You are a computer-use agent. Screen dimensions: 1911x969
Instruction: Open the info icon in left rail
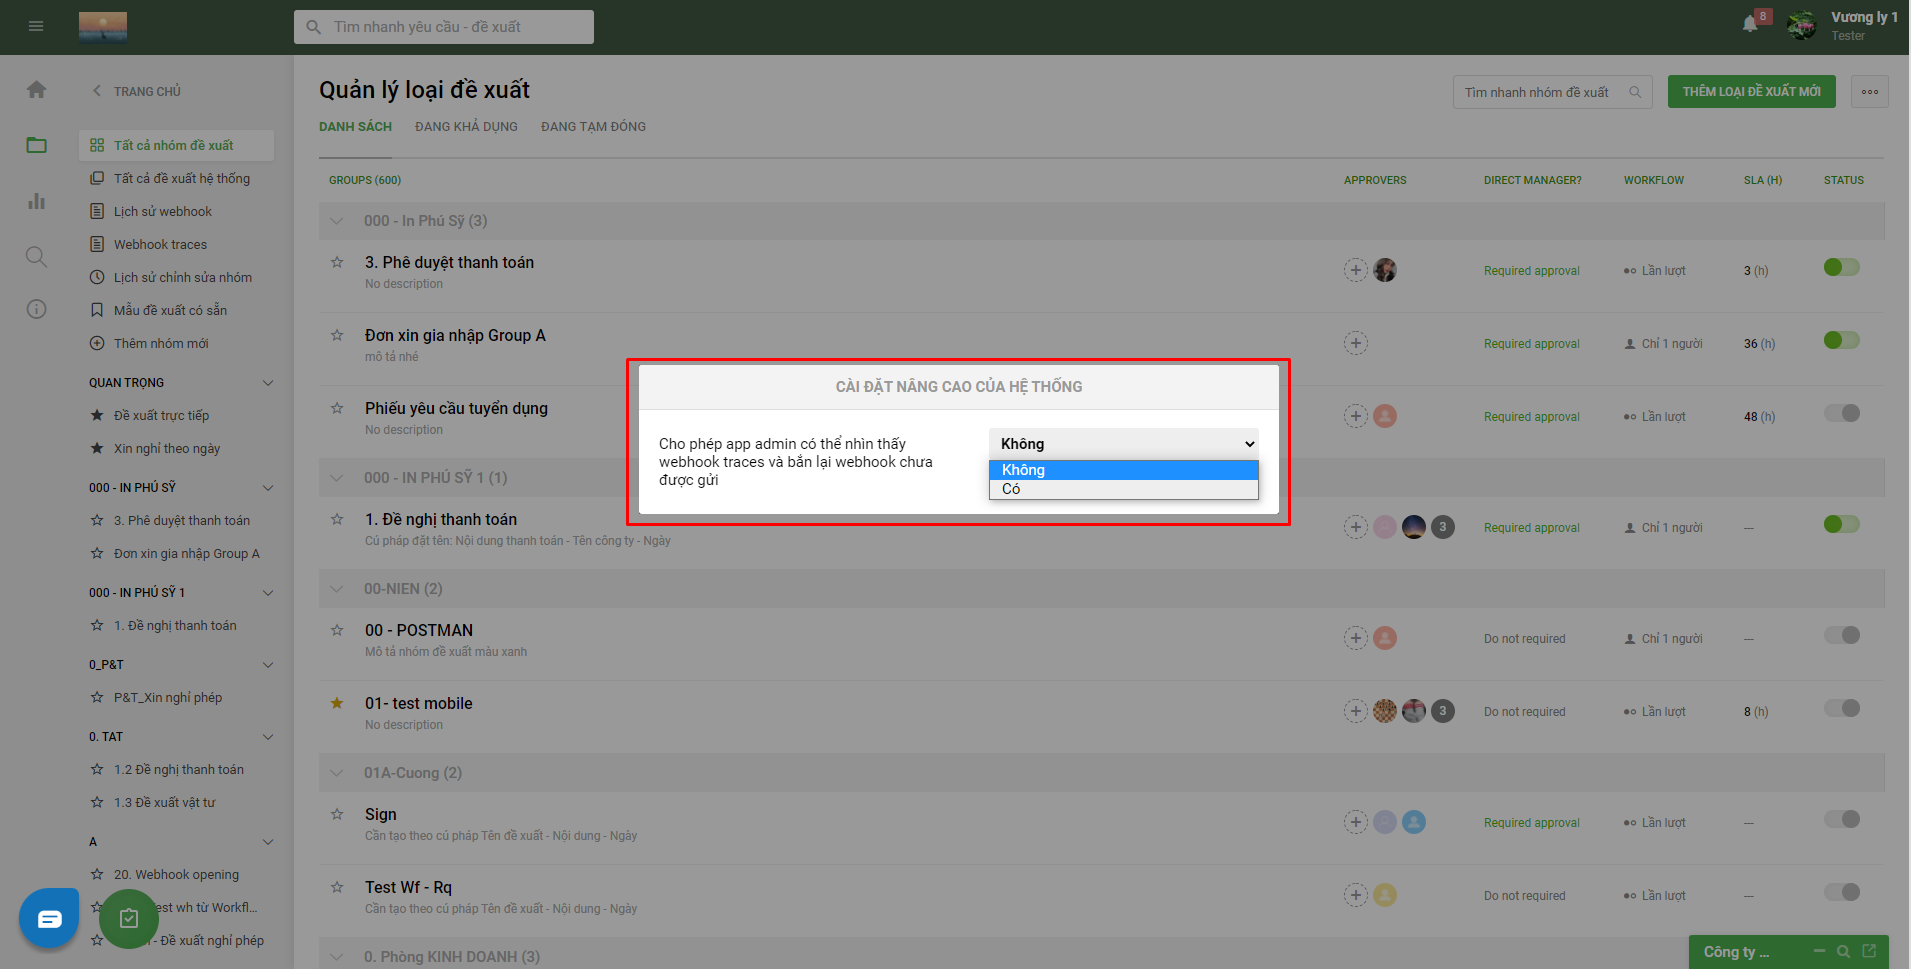pyautogui.click(x=36, y=309)
